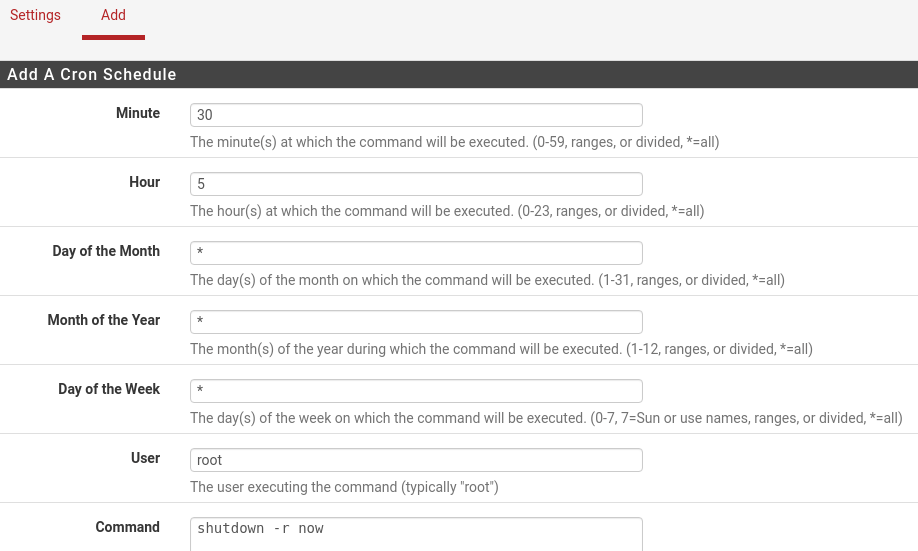This screenshot has width=918, height=551.
Task: Click the user executing the command hint
Action: pos(344,487)
